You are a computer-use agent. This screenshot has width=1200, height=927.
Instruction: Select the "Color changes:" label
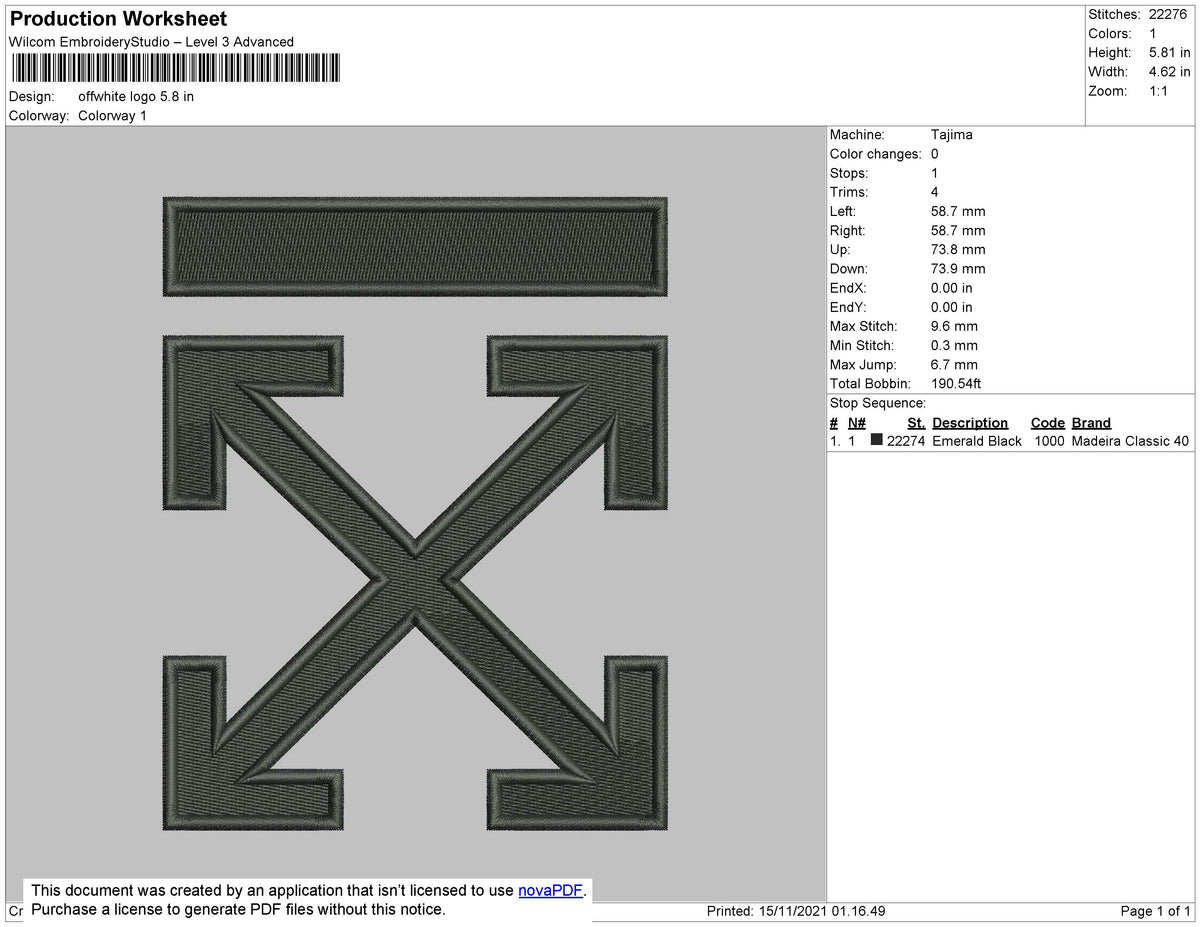click(875, 154)
